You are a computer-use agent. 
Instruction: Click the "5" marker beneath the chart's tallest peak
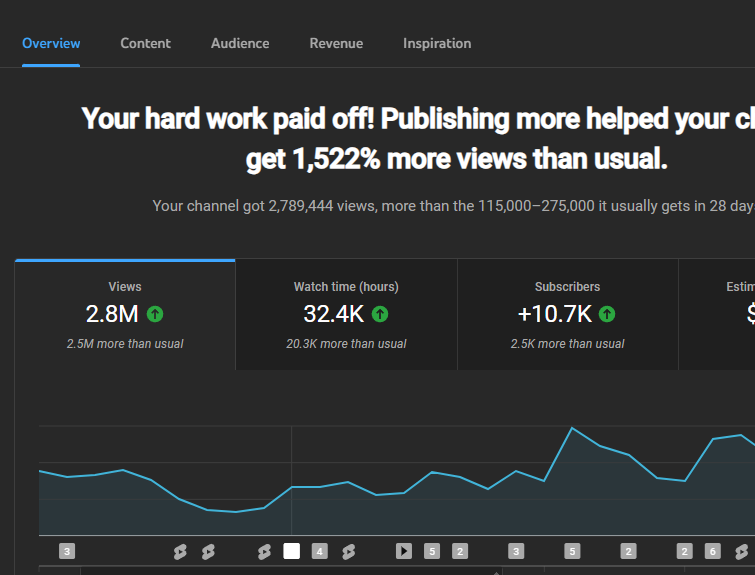tap(572, 551)
